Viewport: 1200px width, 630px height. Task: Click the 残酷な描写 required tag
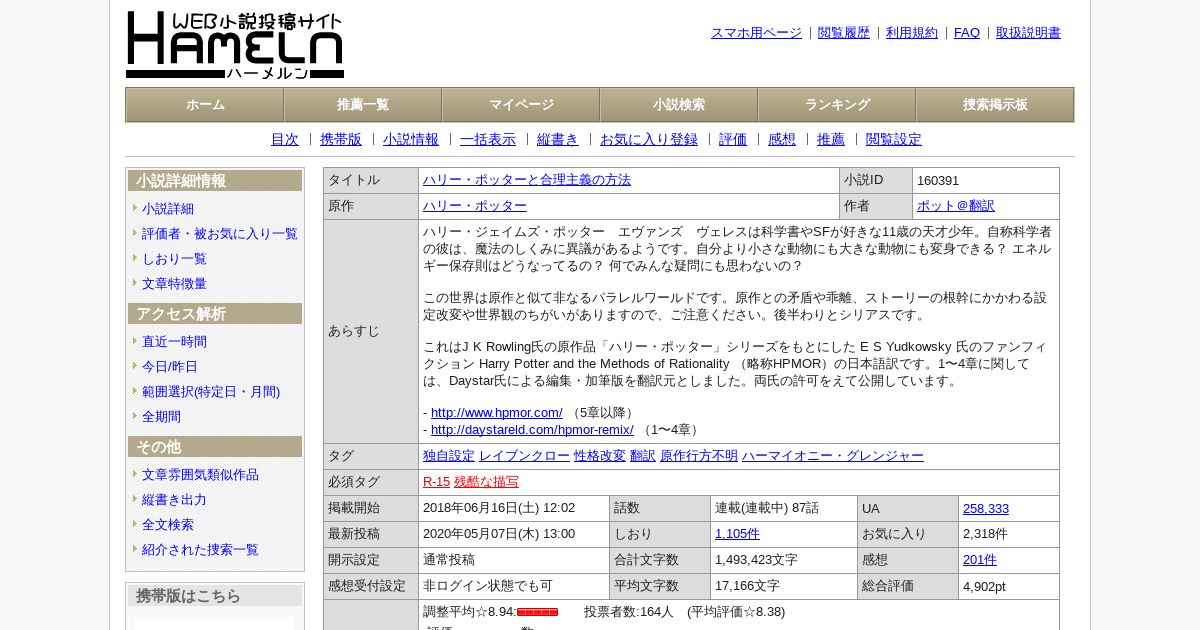click(487, 483)
